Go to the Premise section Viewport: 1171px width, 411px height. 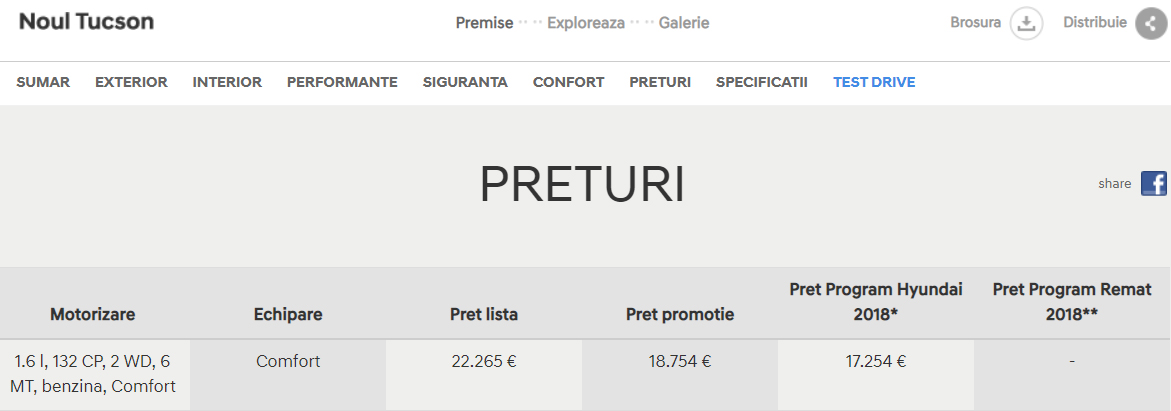484,22
